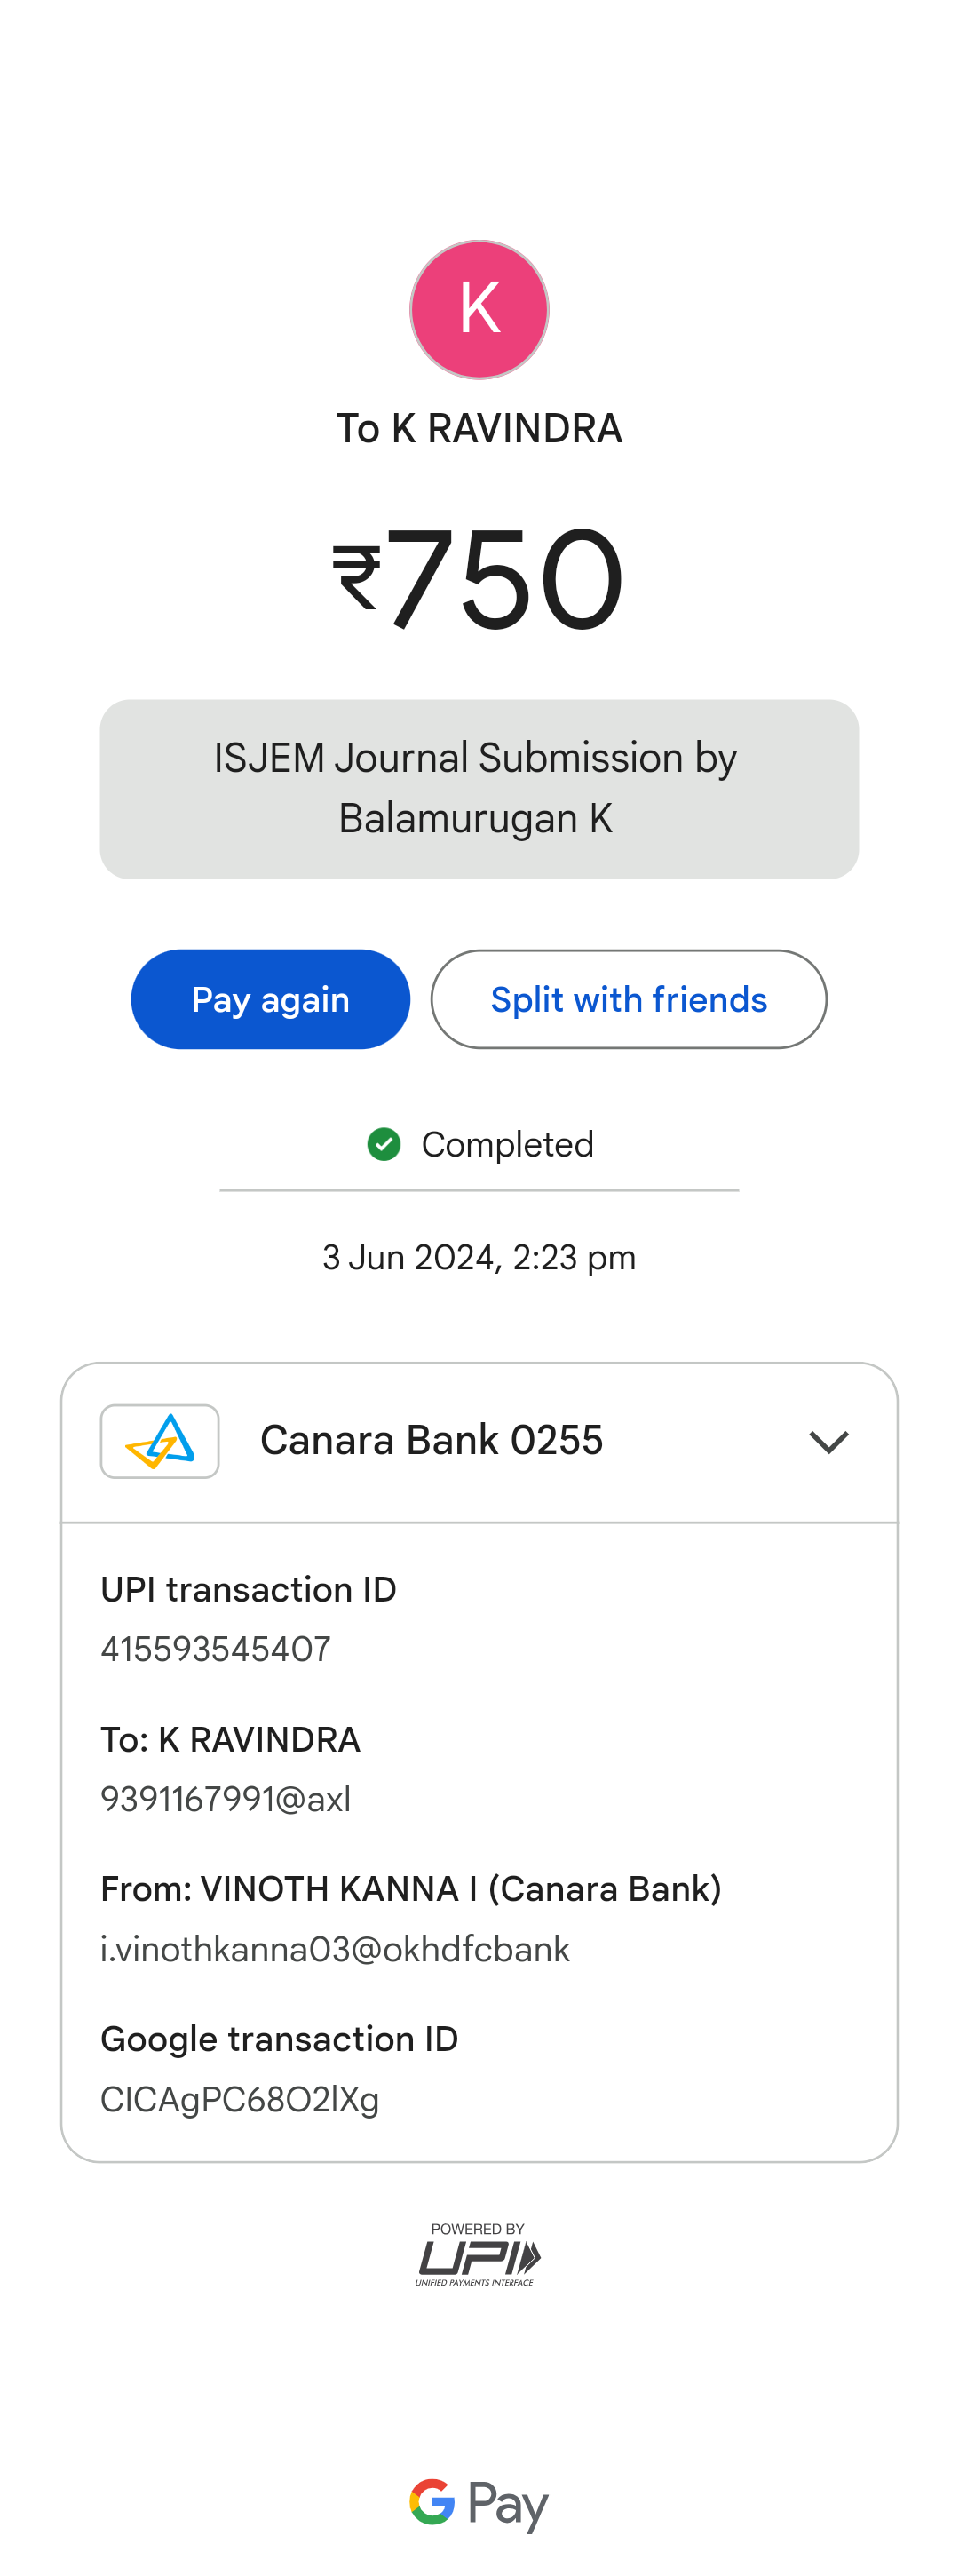The width and height of the screenshot is (959, 2576).
Task: Tap the pink K recipient avatar
Action: pos(479,310)
